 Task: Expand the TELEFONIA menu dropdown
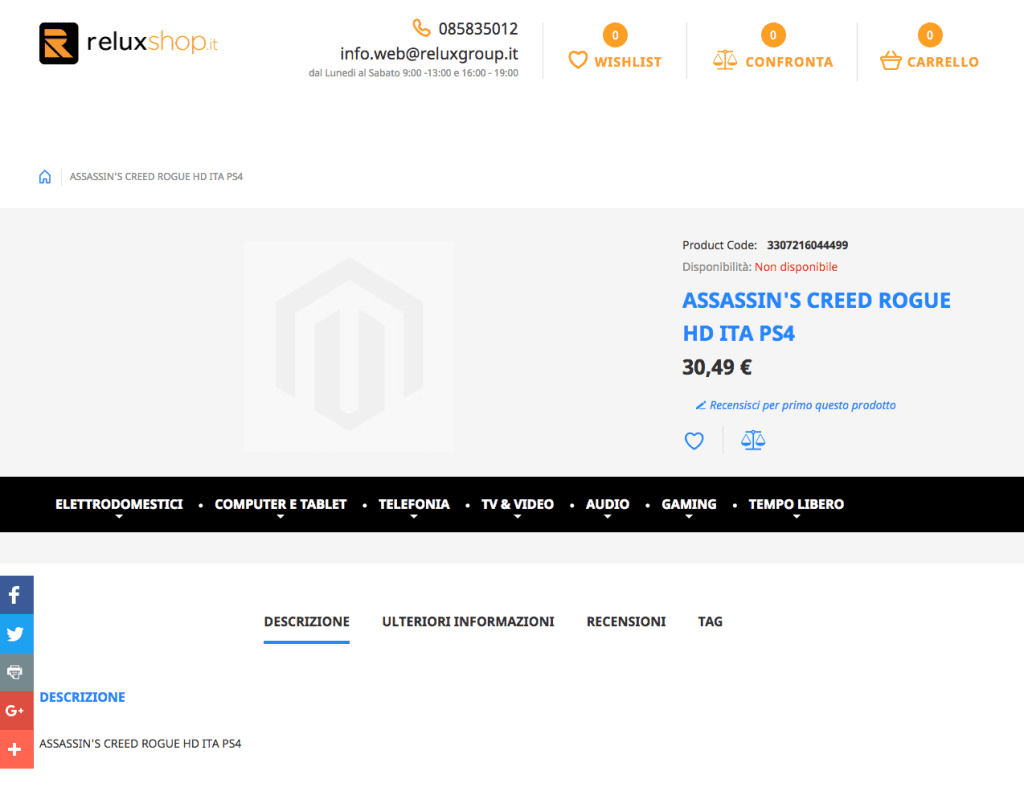pyautogui.click(x=413, y=504)
